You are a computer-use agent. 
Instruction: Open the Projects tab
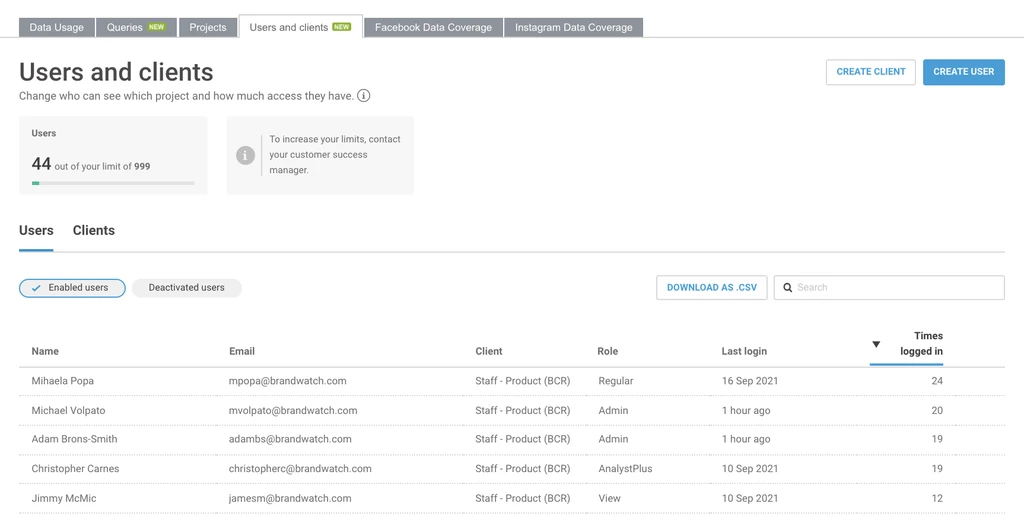tap(208, 27)
